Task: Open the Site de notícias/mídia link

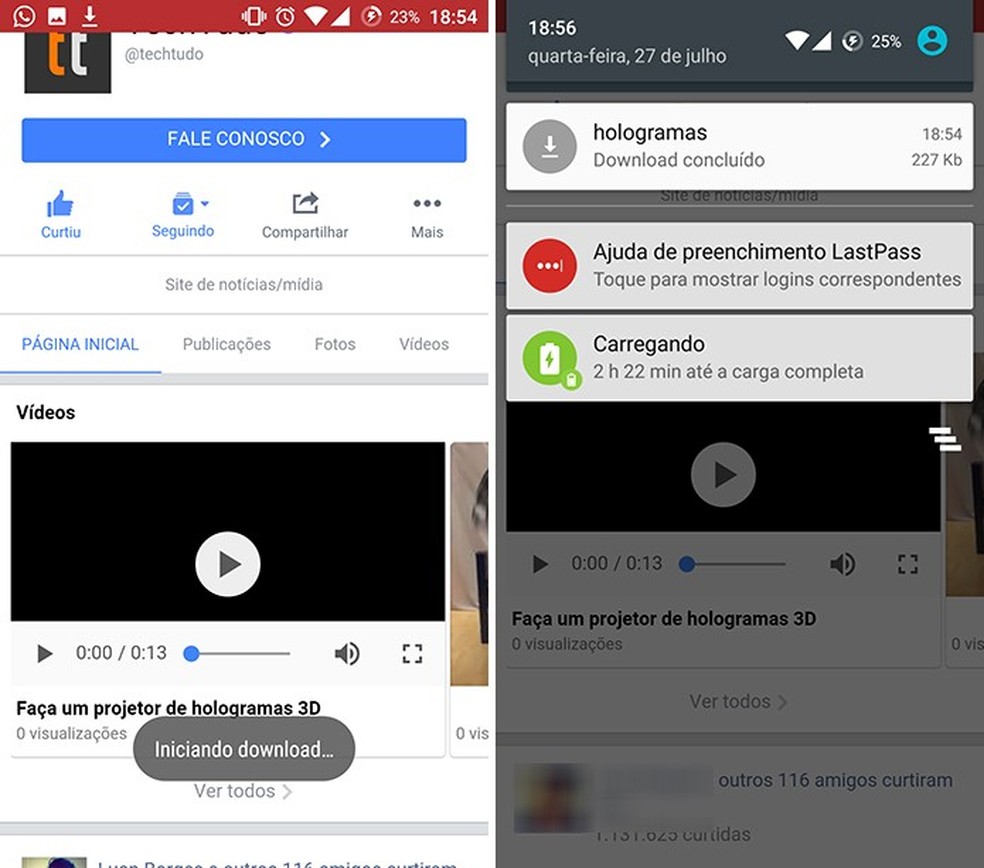Action: coord(244,284)
